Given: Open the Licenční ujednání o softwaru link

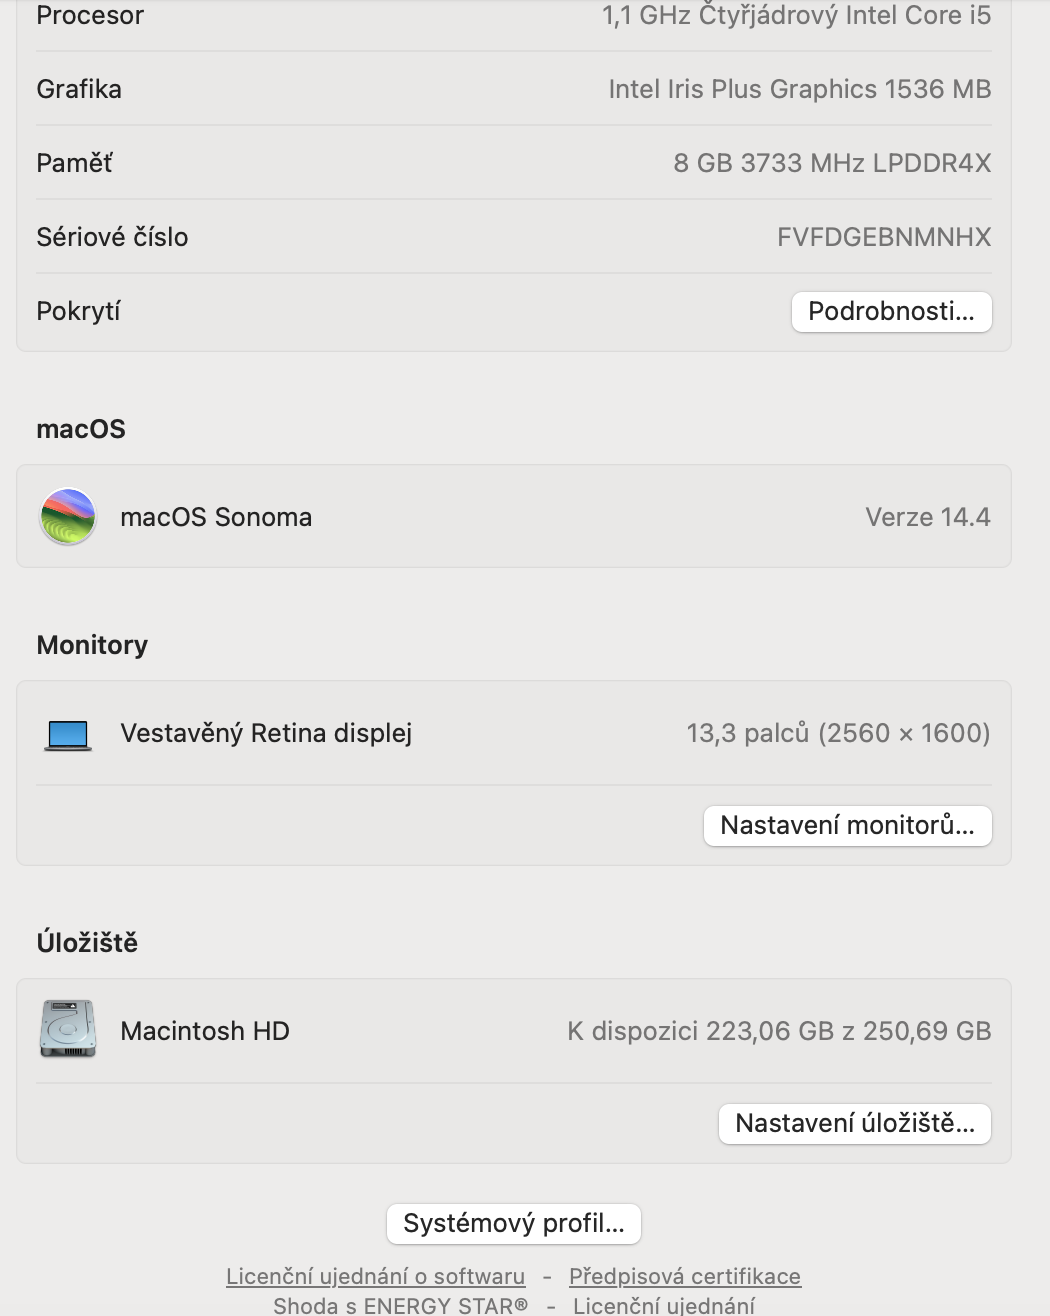Looking at the screenshot, I should [375, 1276].
